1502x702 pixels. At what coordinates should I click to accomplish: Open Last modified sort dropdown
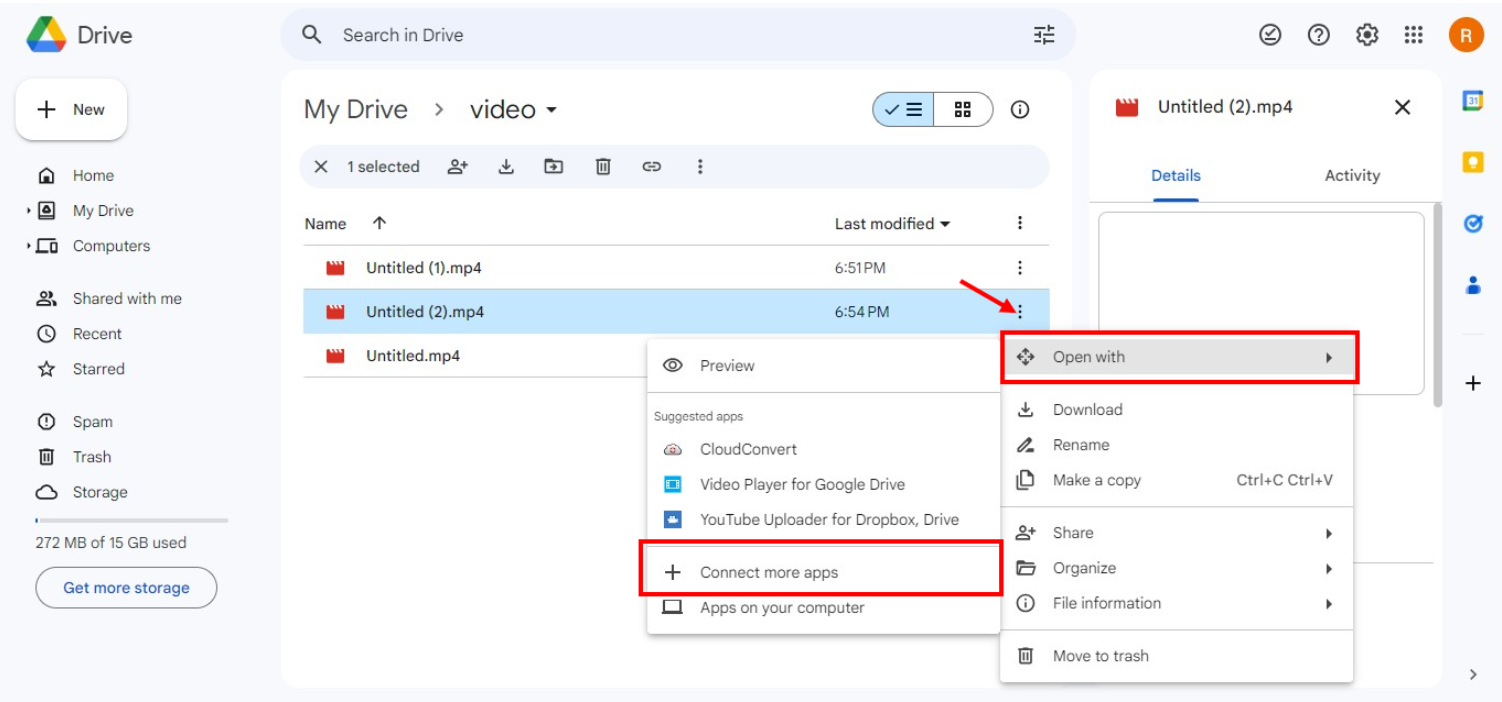click(x=892, y=224)
